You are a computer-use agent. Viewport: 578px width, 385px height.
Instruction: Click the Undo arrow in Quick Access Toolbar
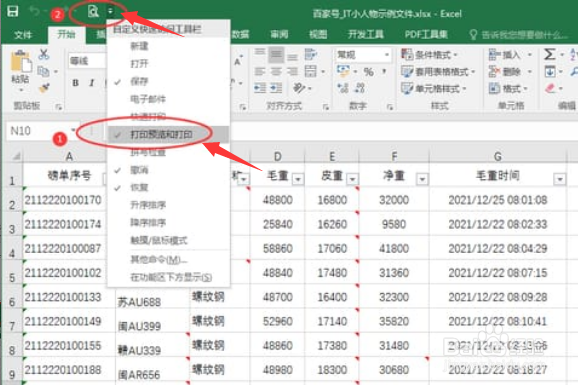[35, 11]
